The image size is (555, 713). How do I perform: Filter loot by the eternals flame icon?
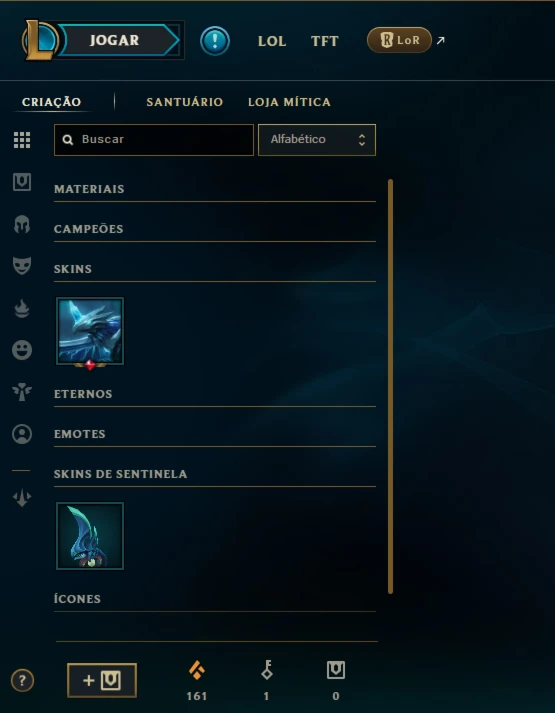click(22, 309)
